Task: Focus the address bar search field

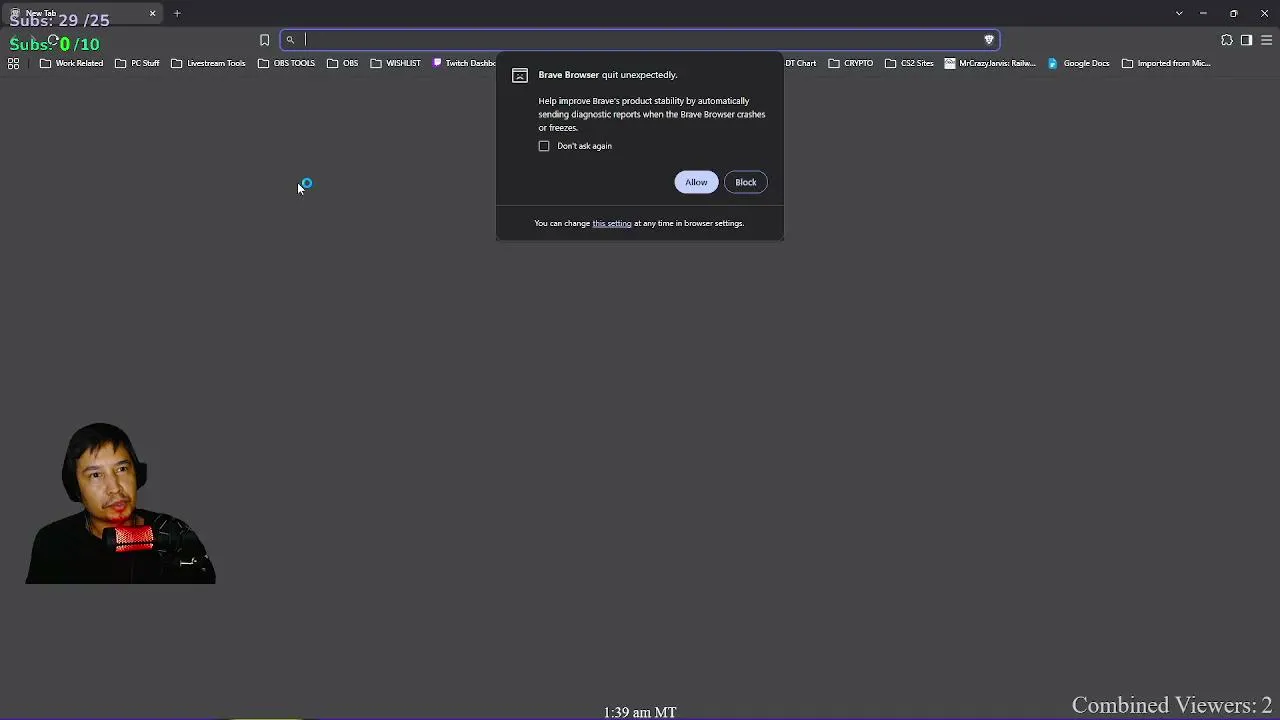Action: coord(640,40)
